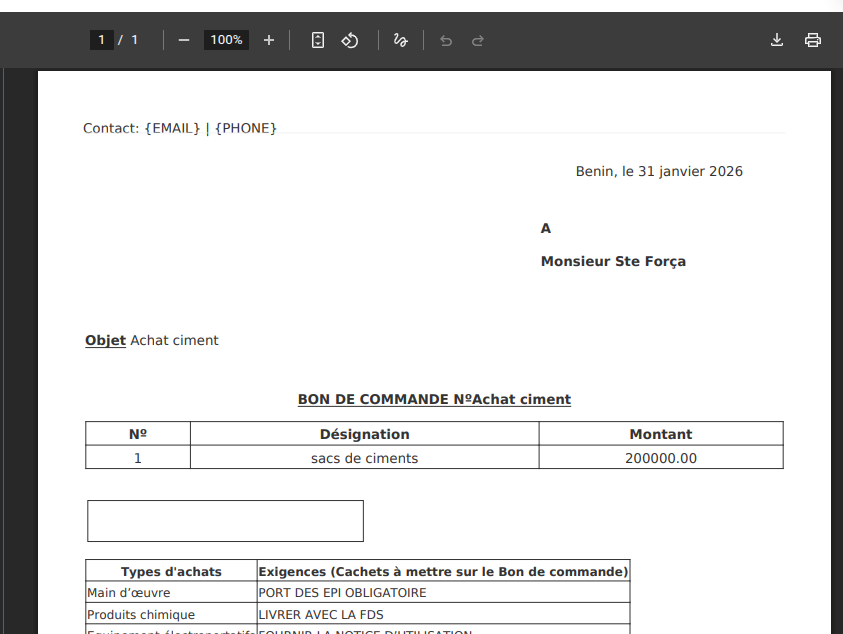This screenshot has width=843, height=634.
Task: Click the 'sacs de ciments' table cell
Action: 364,458
